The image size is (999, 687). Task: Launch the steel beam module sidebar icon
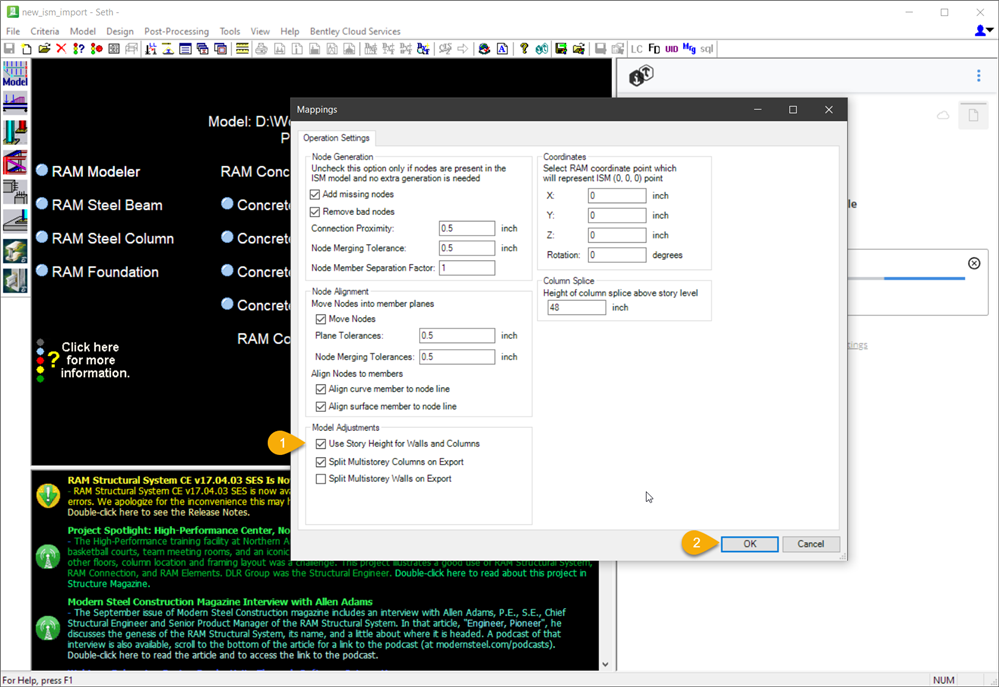(x=15, y=103)
